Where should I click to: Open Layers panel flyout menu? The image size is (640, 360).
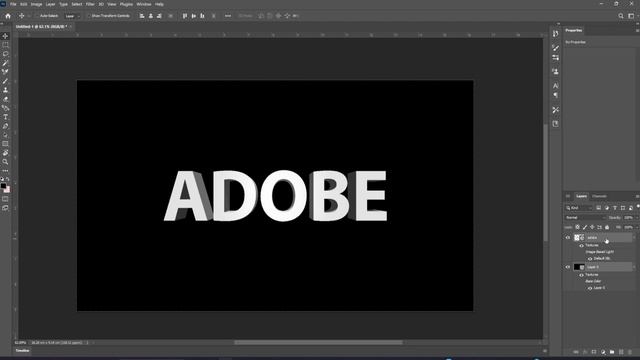638,196
